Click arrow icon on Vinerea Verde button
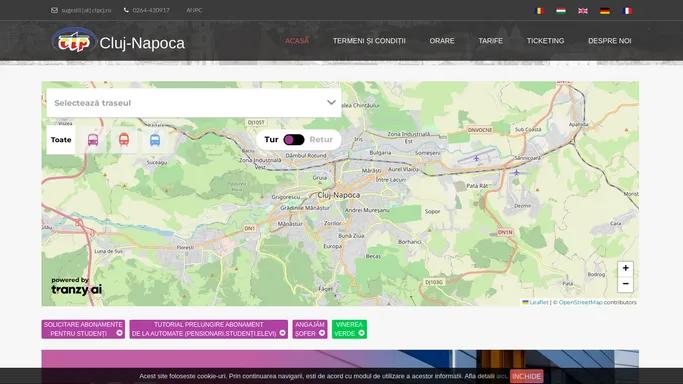This screenshot has height=384, width=683. [x=362, y=333]
